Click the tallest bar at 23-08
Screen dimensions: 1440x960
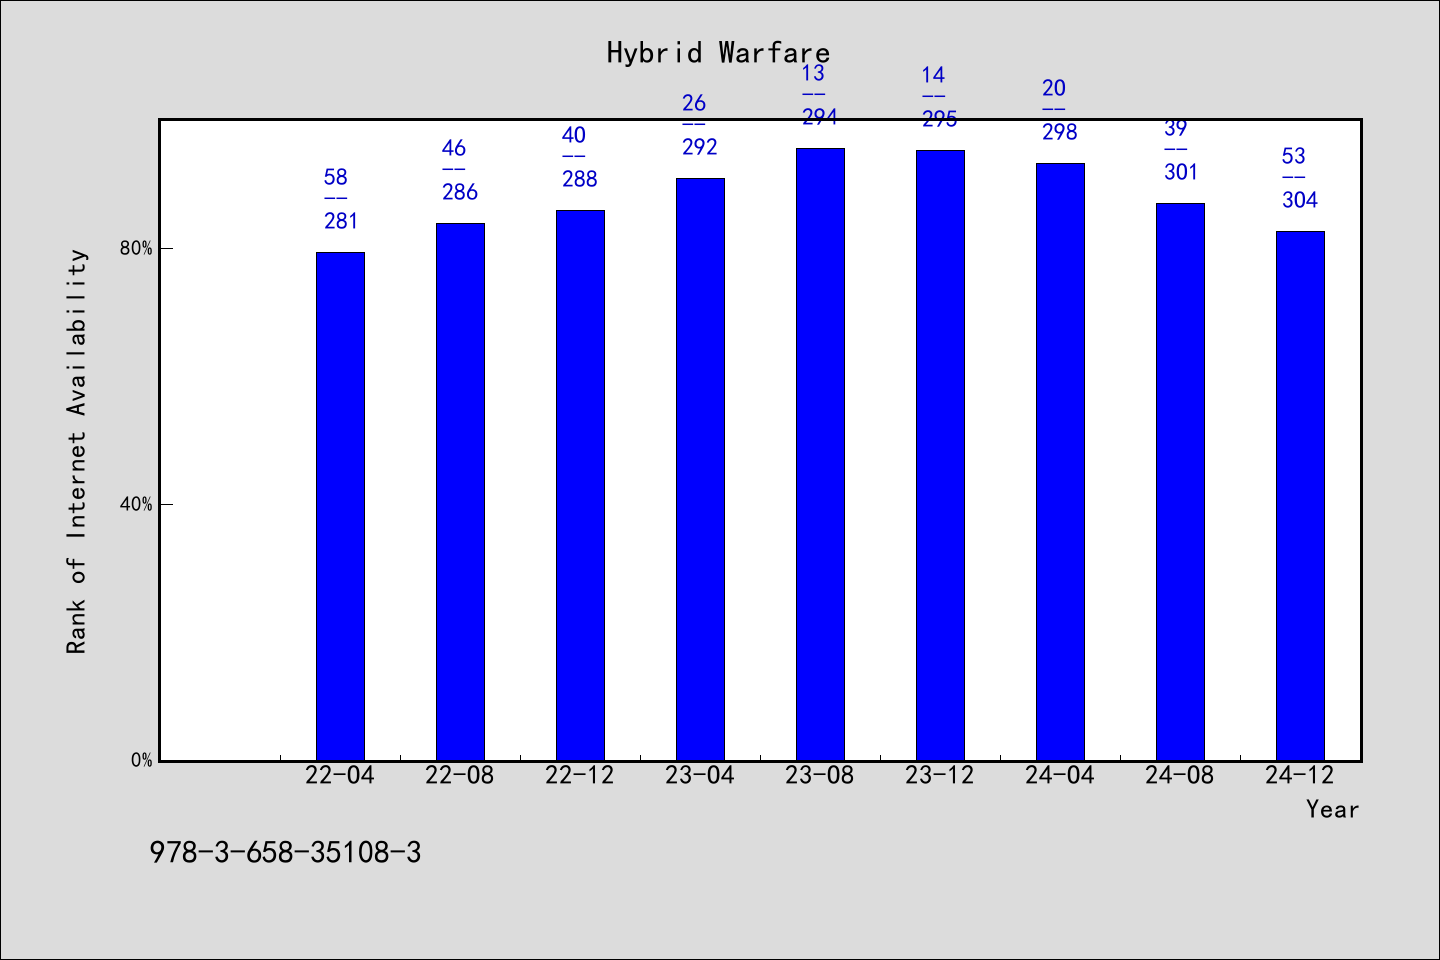(x=820, y=454)
